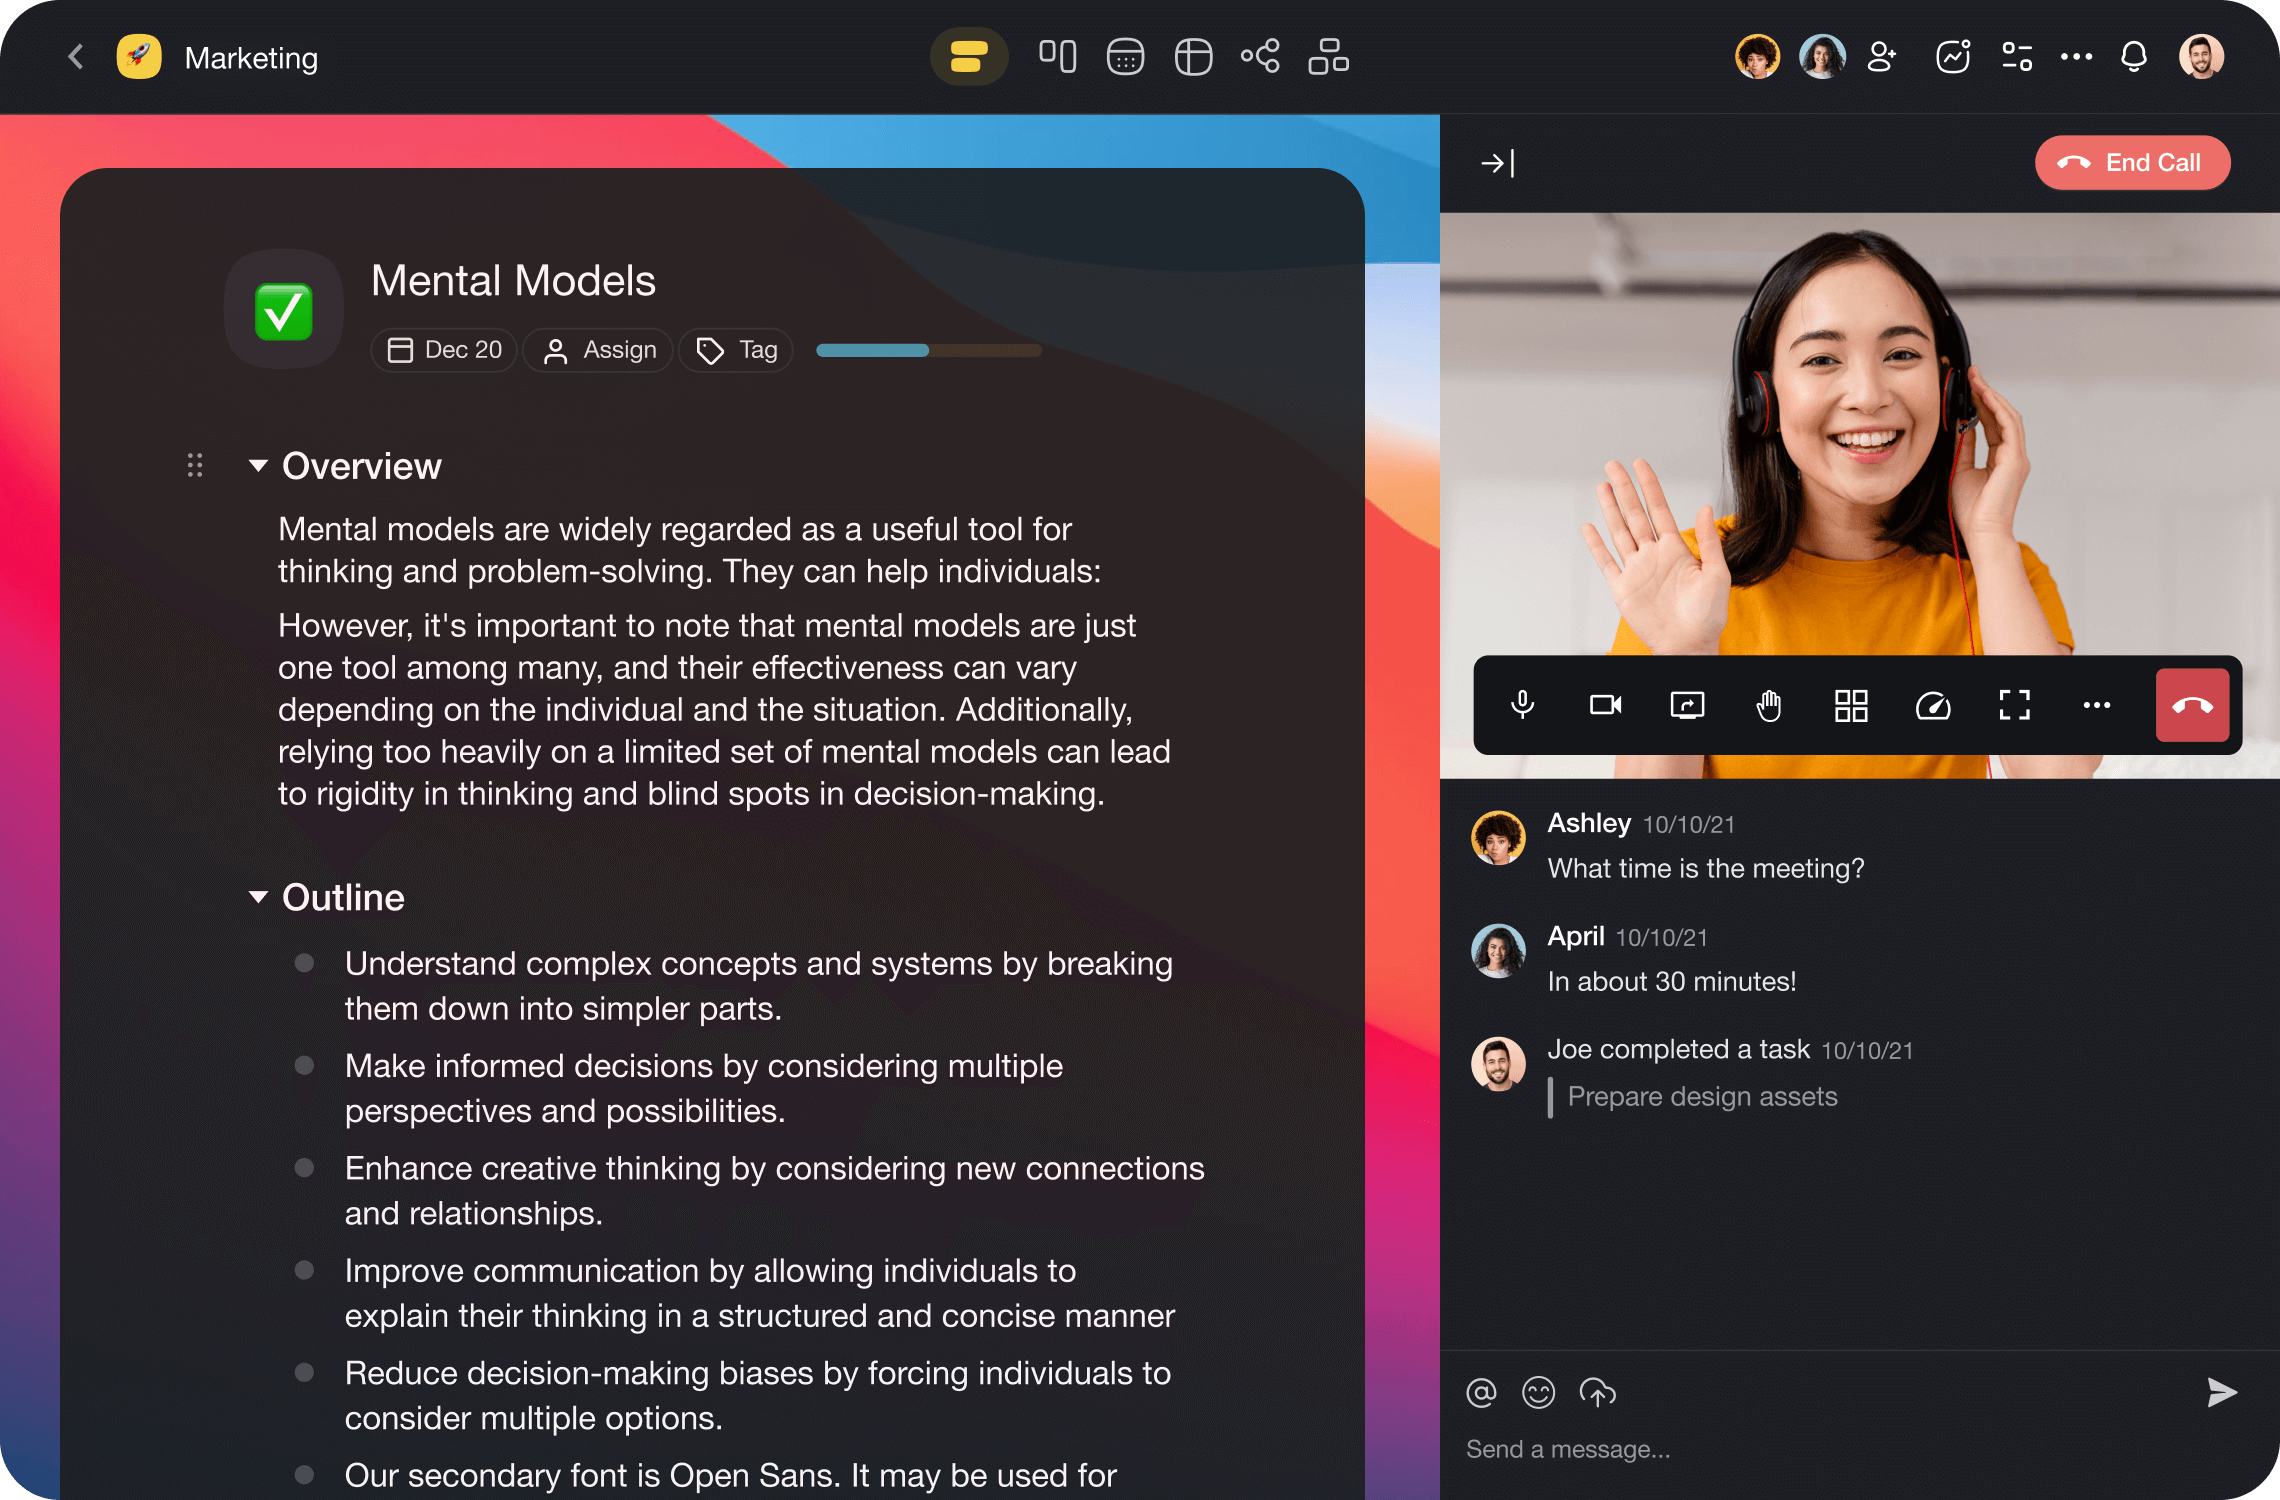Viewport: 2280px width, 1500px height.
Task: Open the notifications bell
Action: tap(2133, 57)
